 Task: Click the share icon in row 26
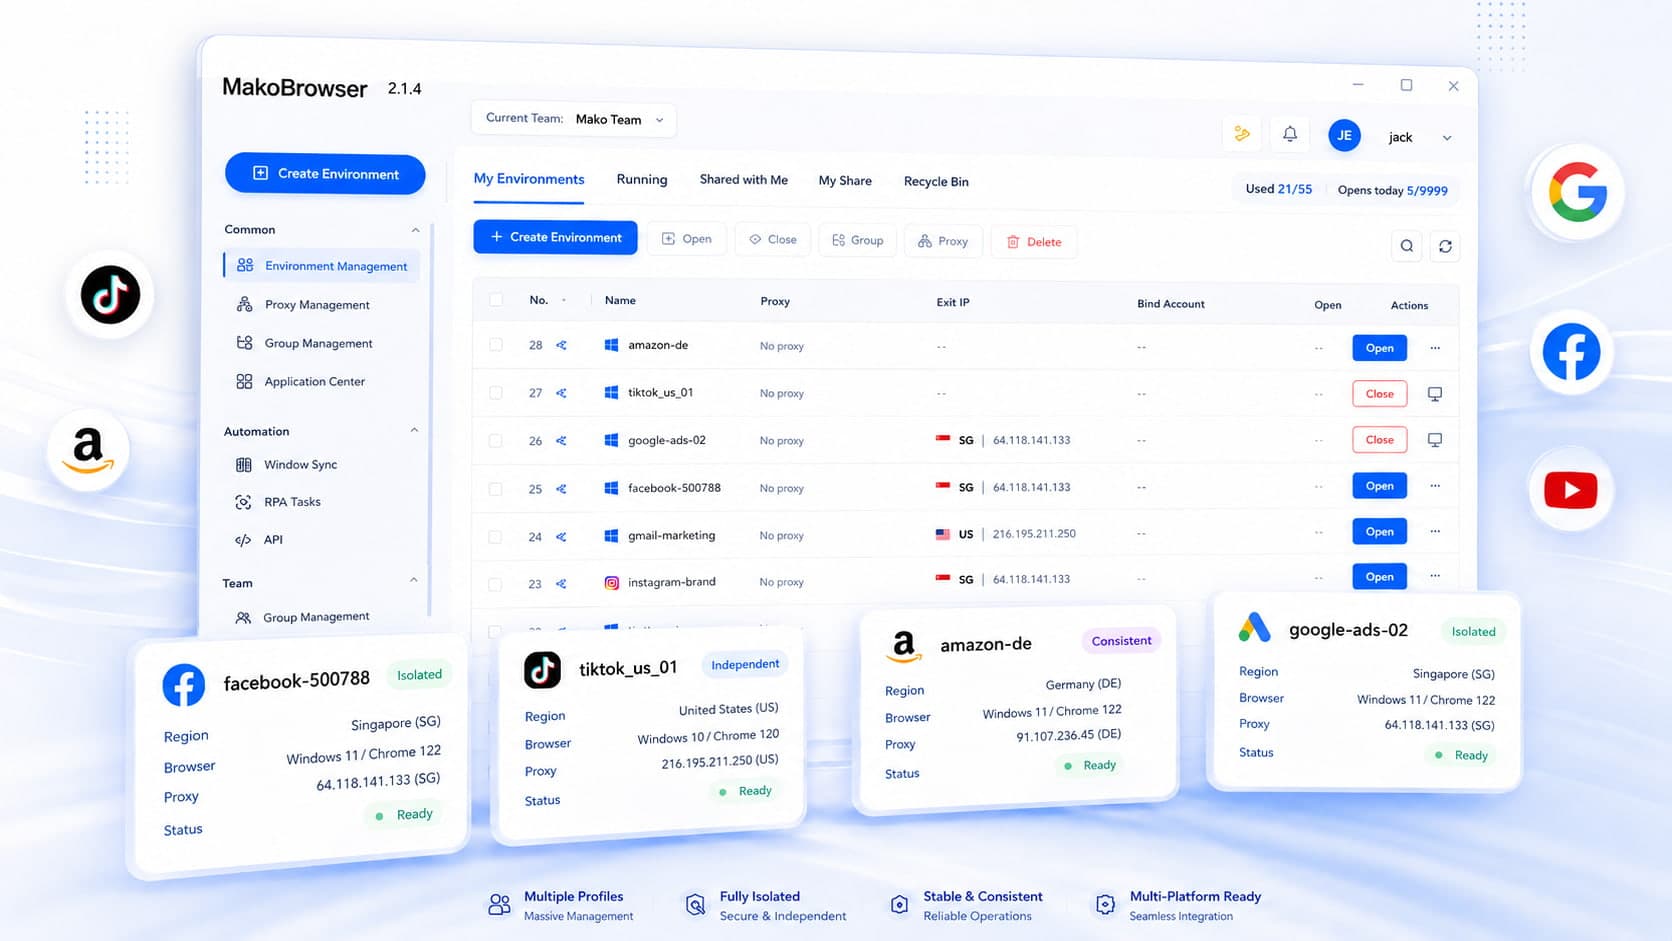click(562, 441)
